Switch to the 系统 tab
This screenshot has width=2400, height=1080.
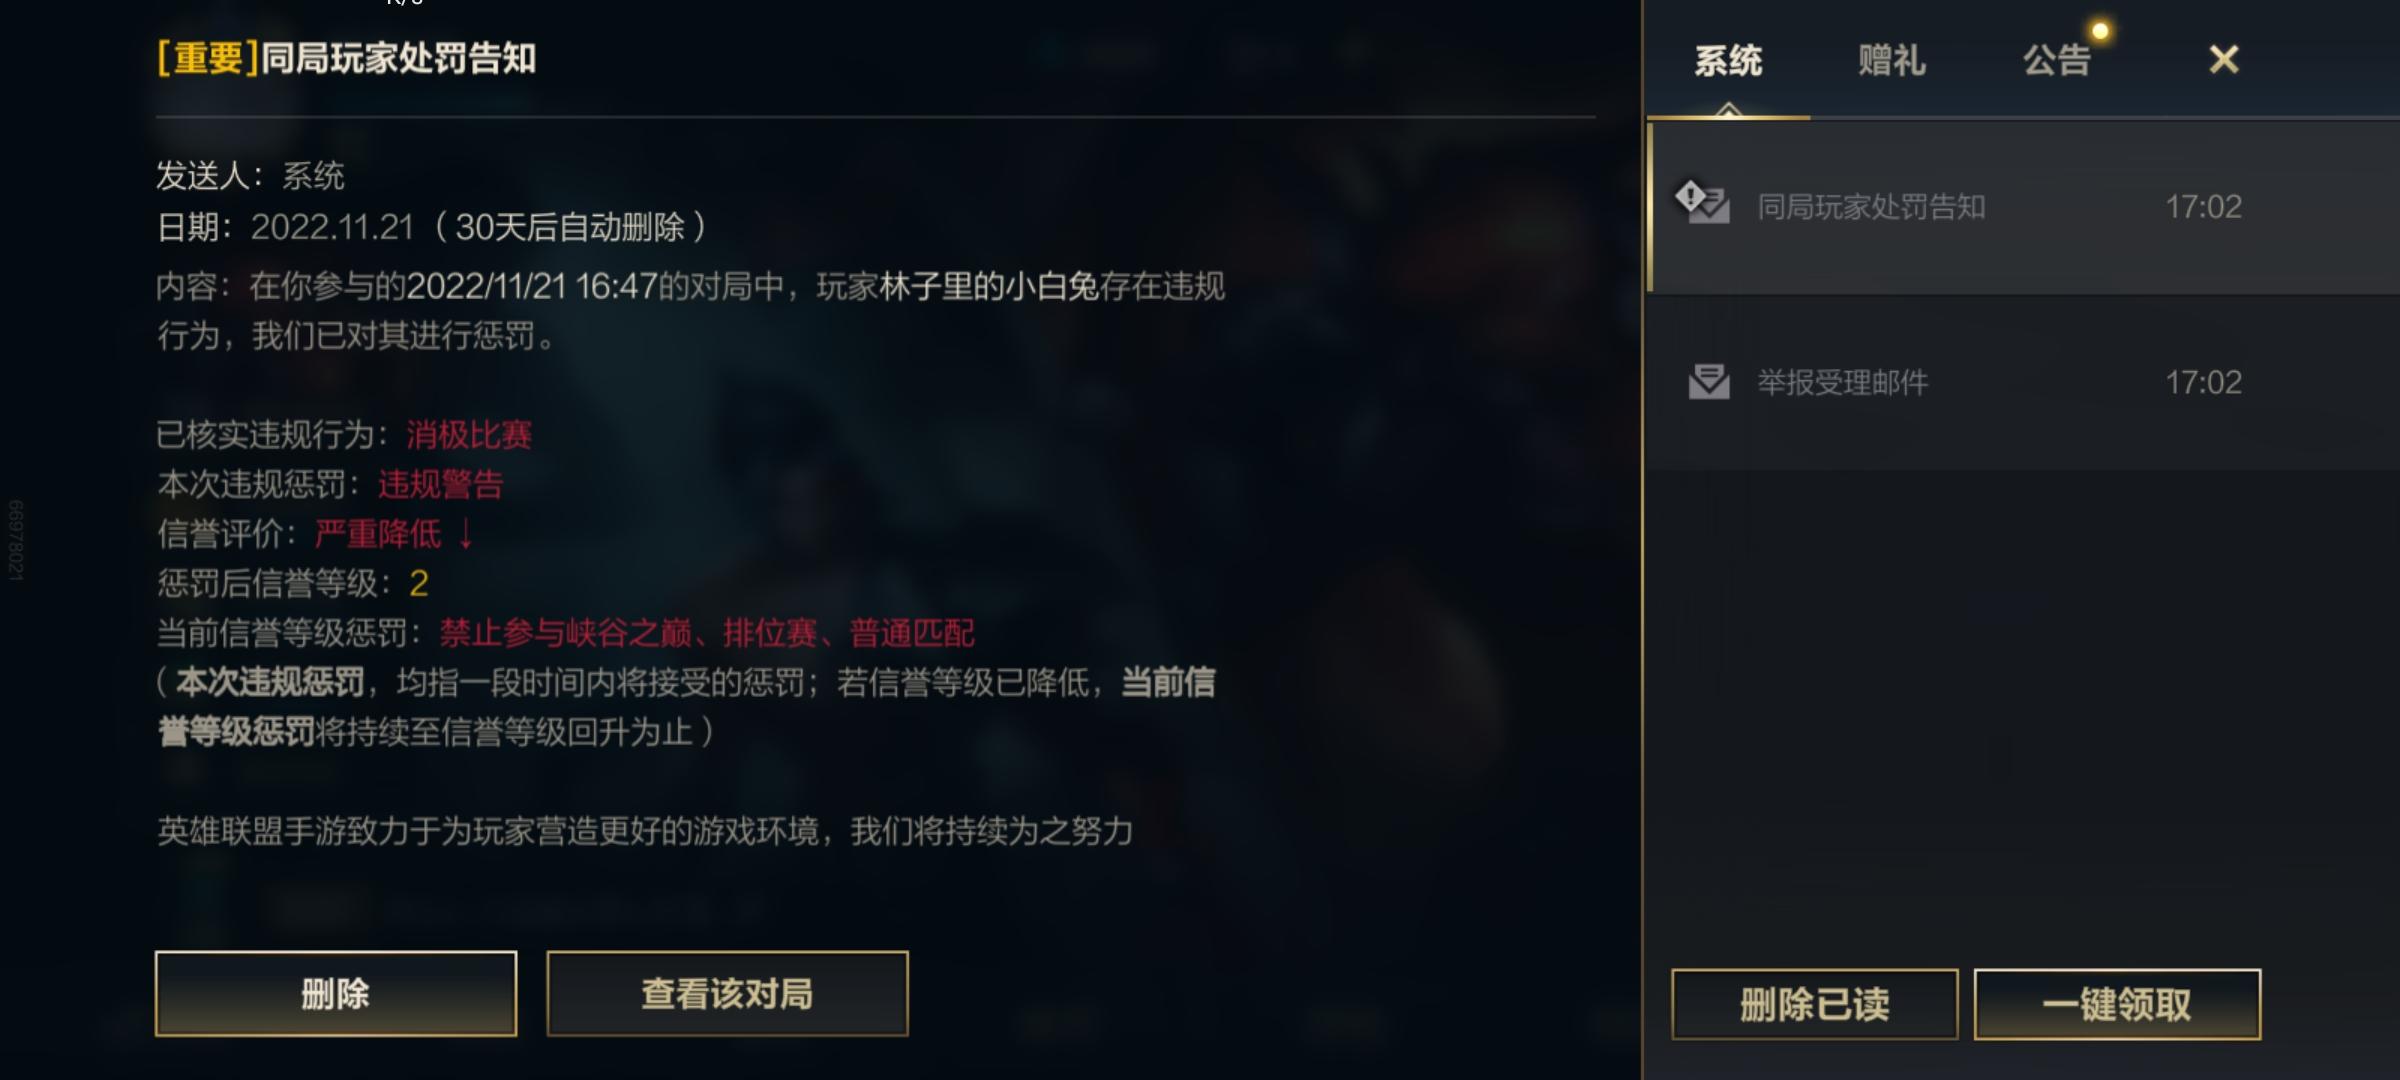coord(1728,61)
